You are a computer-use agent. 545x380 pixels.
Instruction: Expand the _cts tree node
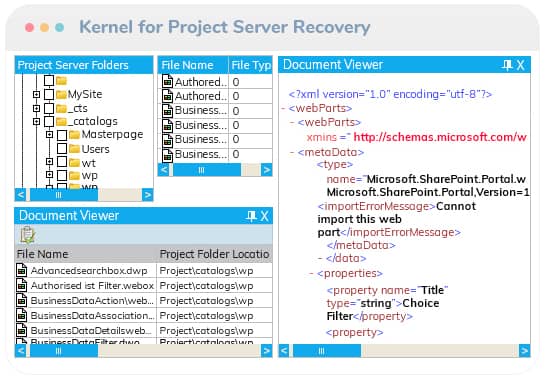36,108
